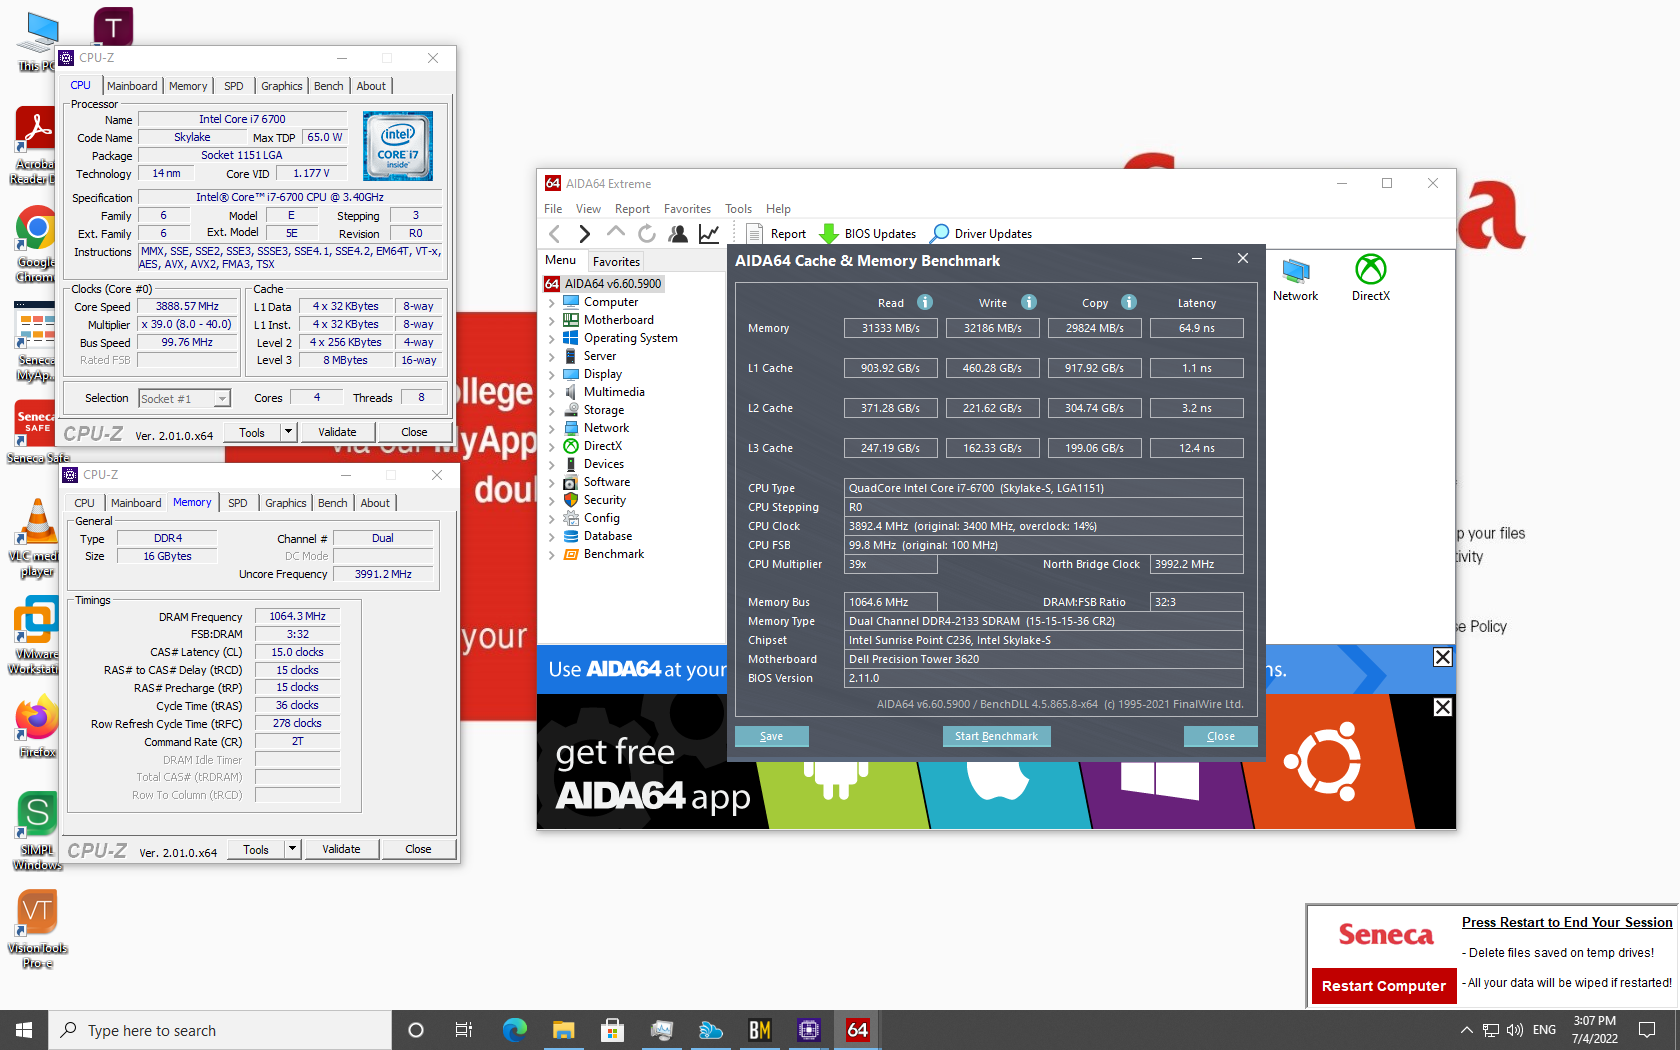Open Microsoft Edge in the taskbar
Viewport: 1680px width, 1050px height.
[515, 1030]
